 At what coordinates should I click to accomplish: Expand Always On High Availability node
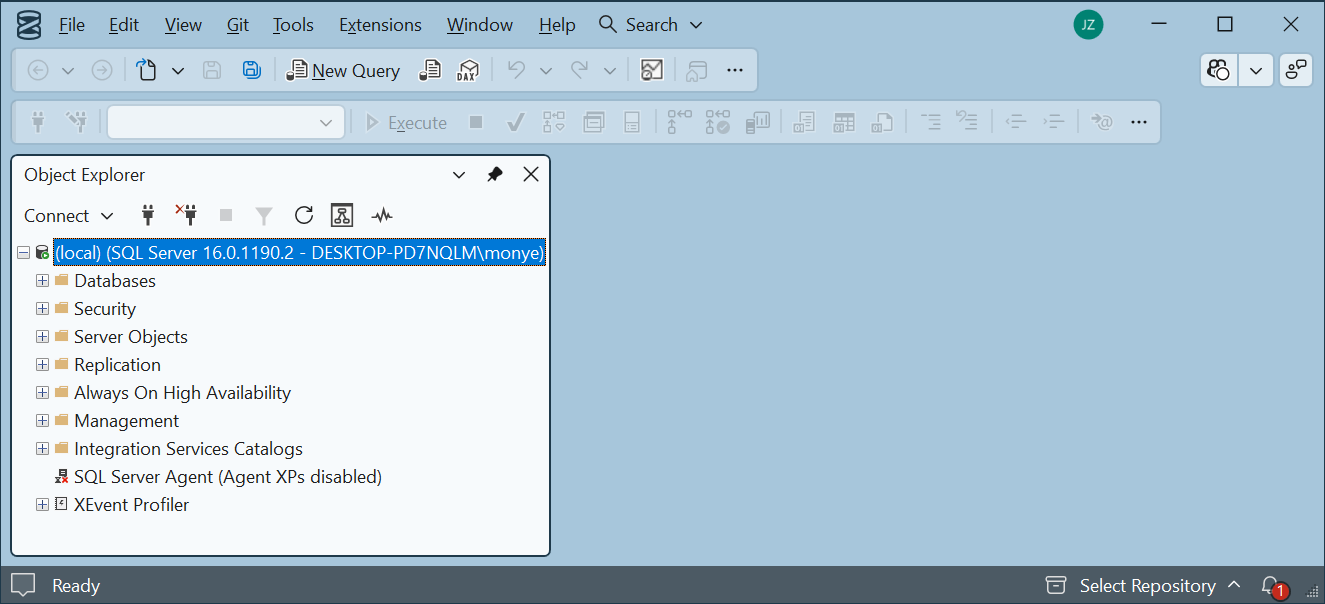[x=42, y=393]
